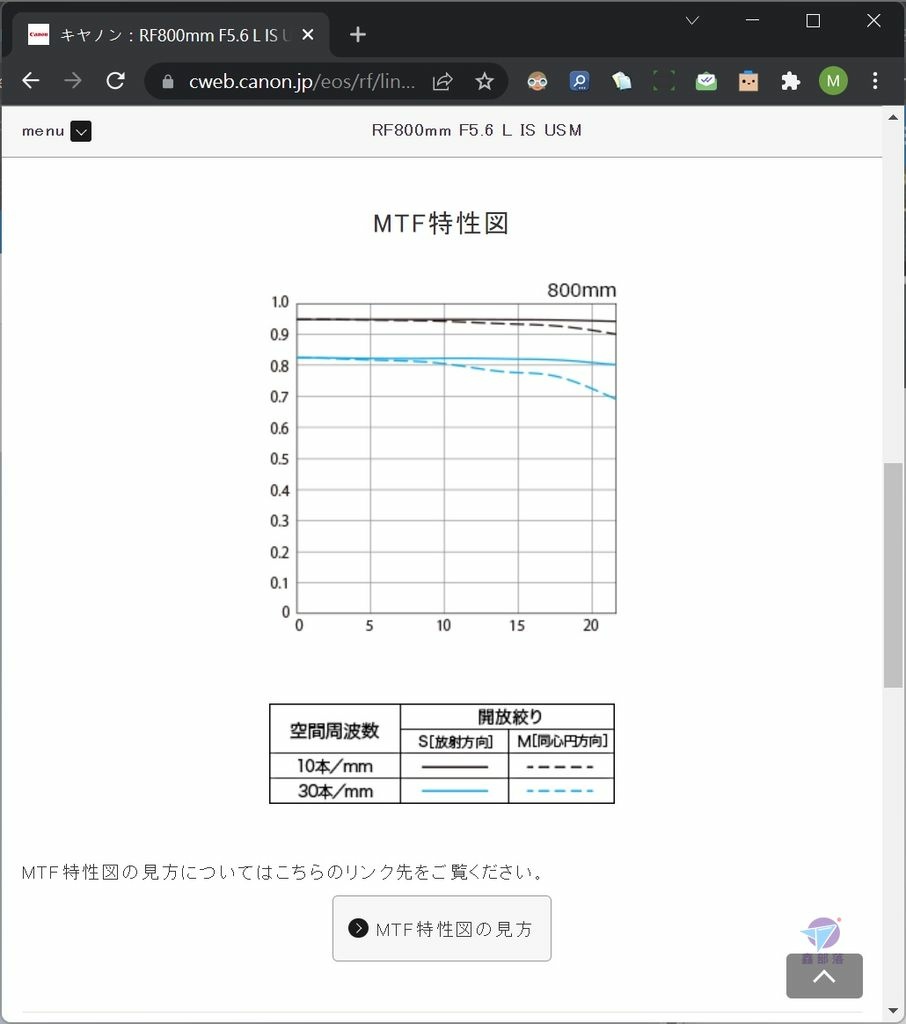The width and height of the screenshot is (906, 1024).
Task: Click the back-to-top arrow button
Action: (x=824, y=976)
